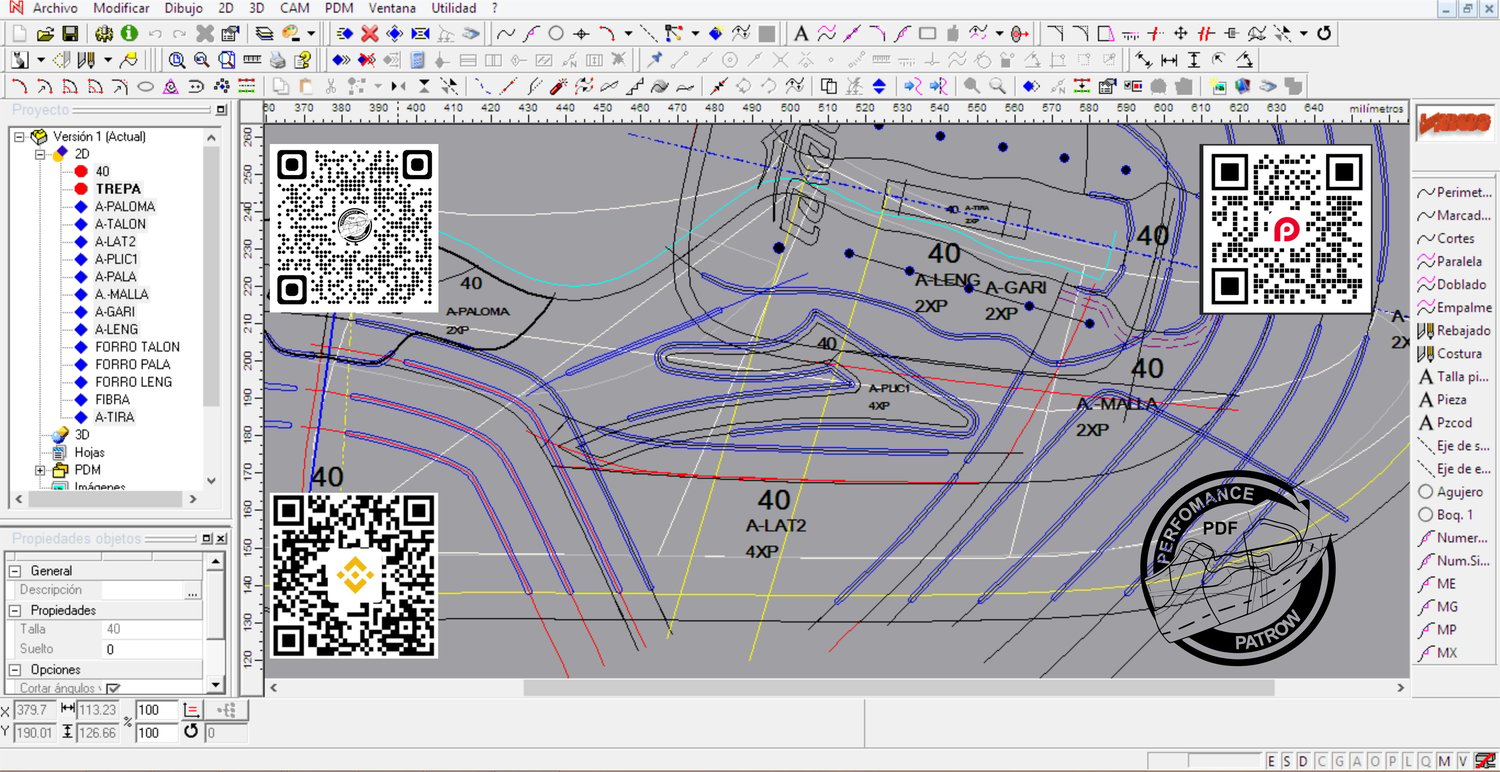This screenshot has height=772, width=1500.
Task: Select the text tool letter A
Action: [x=800, y=33]
